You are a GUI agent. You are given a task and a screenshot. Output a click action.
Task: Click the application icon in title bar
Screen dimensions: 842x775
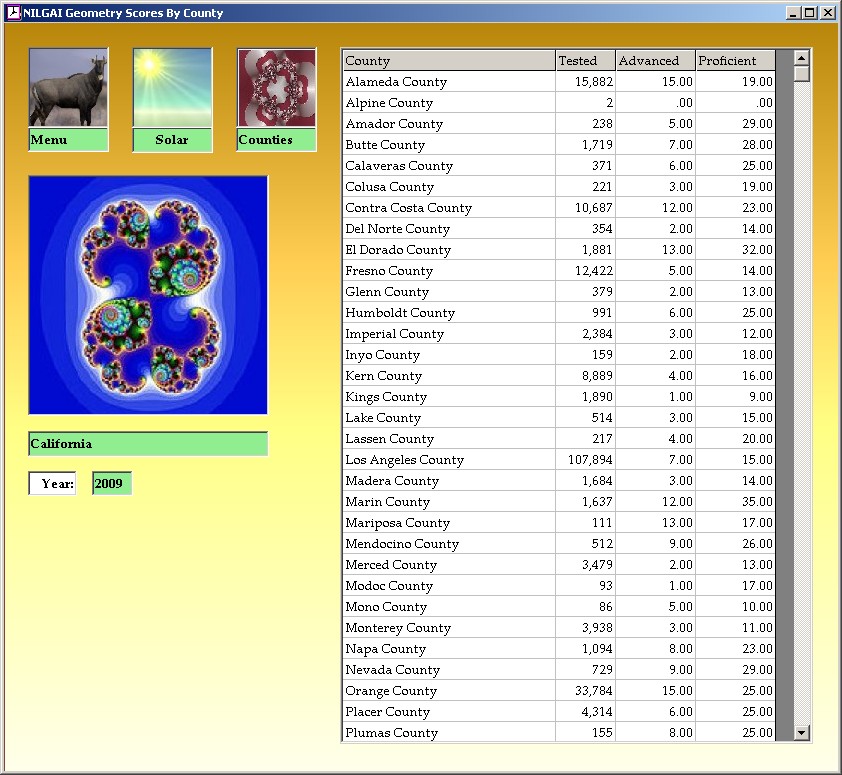pyautogui.click(x=13, y=13)
